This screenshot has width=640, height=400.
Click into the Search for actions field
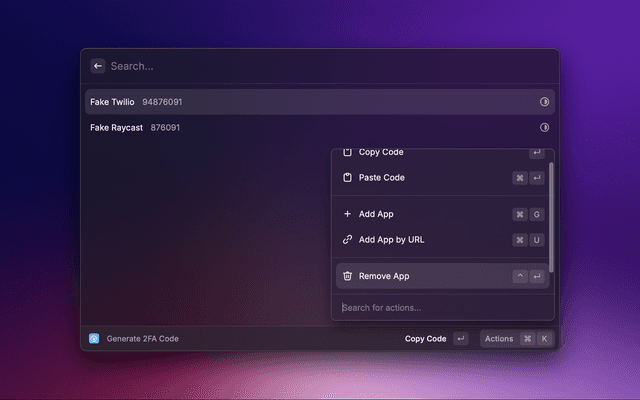(x=440, y=308)
